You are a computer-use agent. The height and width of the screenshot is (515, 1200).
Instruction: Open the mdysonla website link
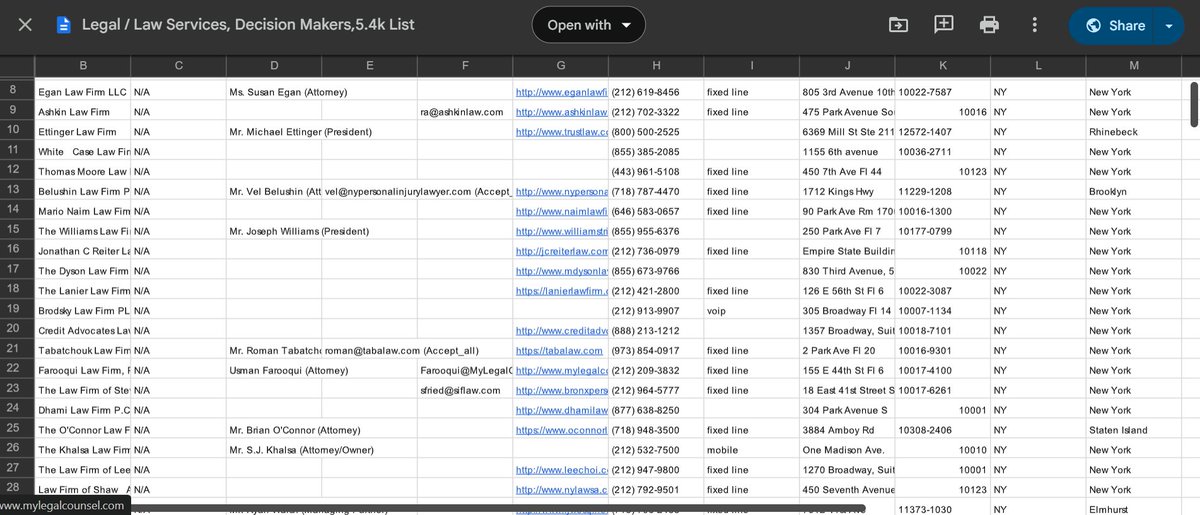point(561,271)
